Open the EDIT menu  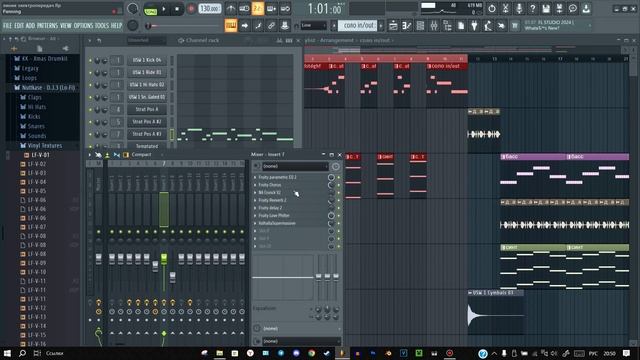click(x=19, y=26)
